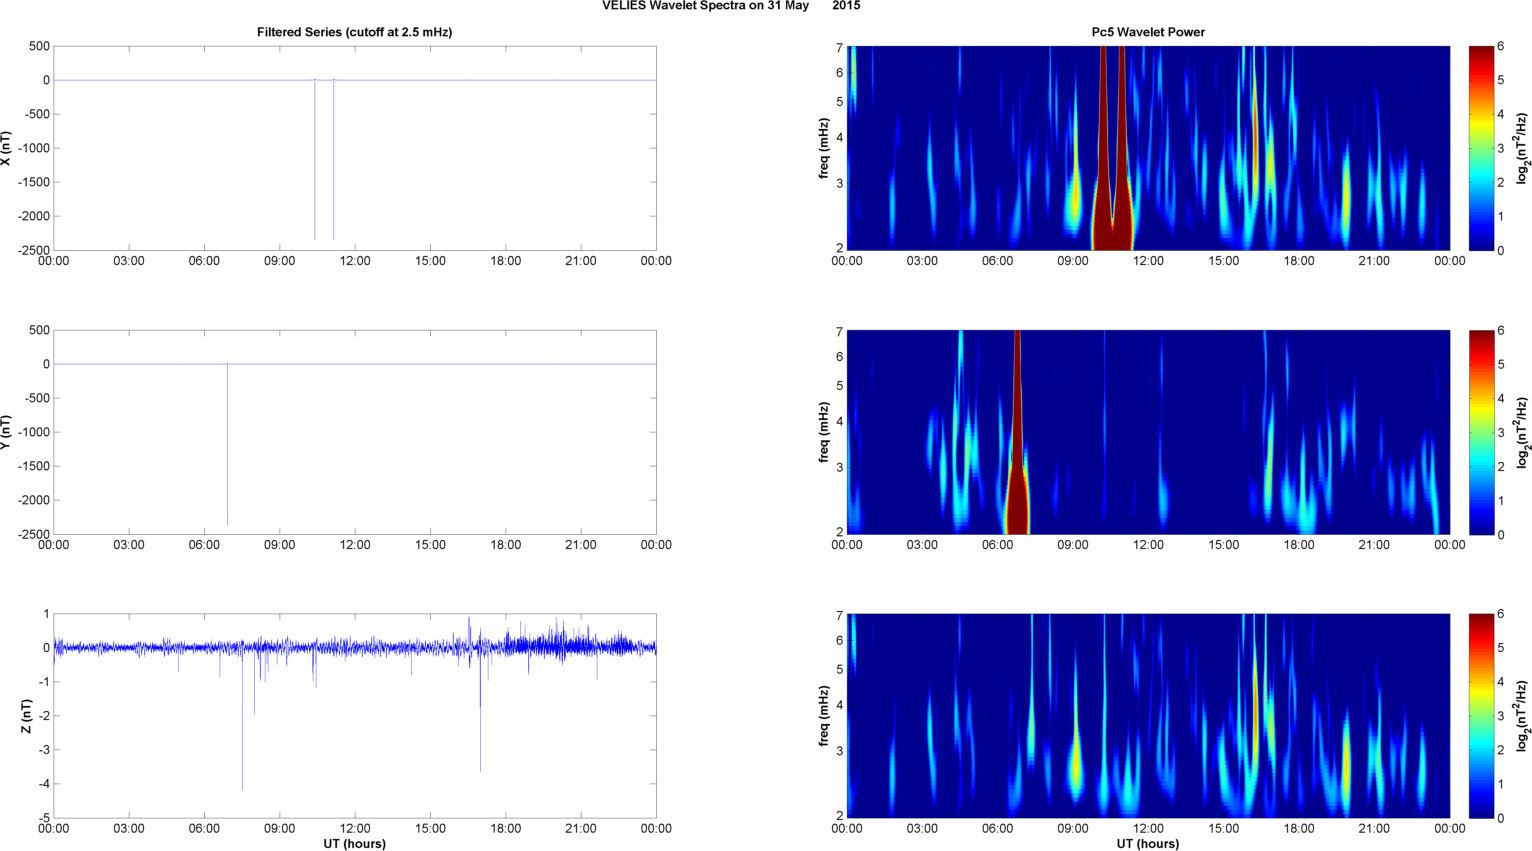Click 'freq (mHz)' label of the Y spectrogram
This screenshot has height=851, width=1532.
[824, 432]
